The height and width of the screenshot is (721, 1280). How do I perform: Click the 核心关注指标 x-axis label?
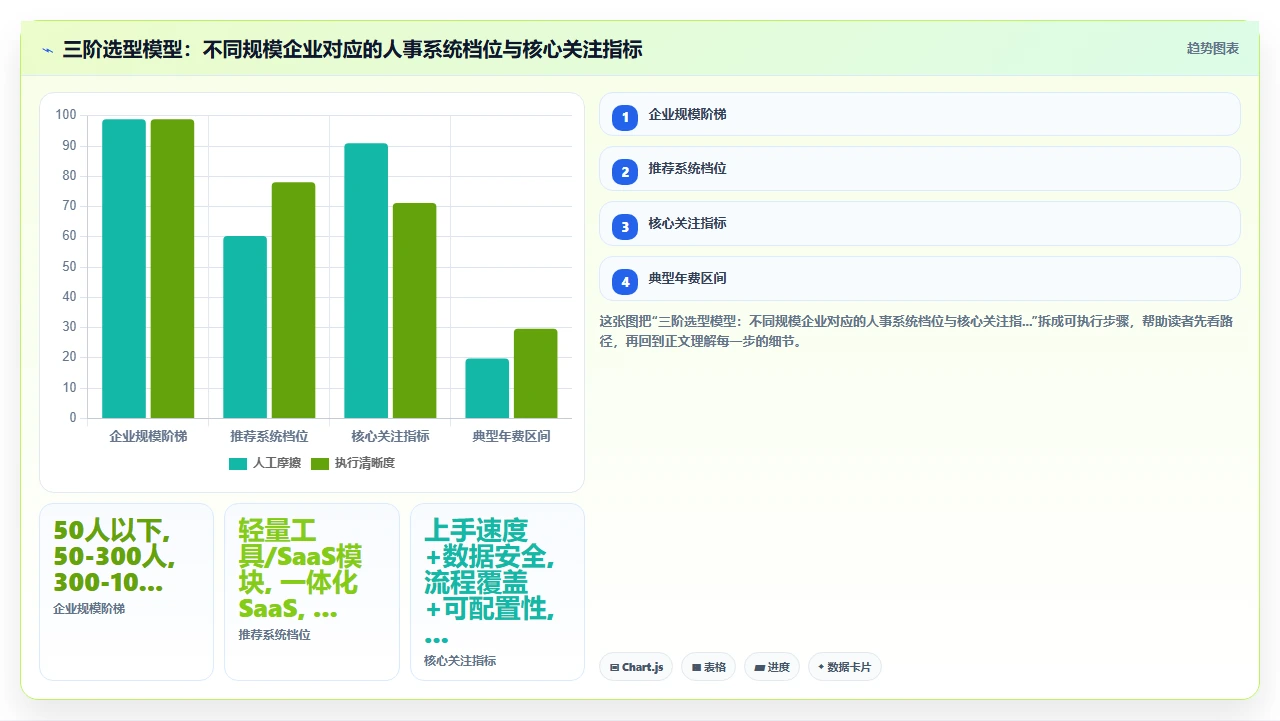click(390, 437)
